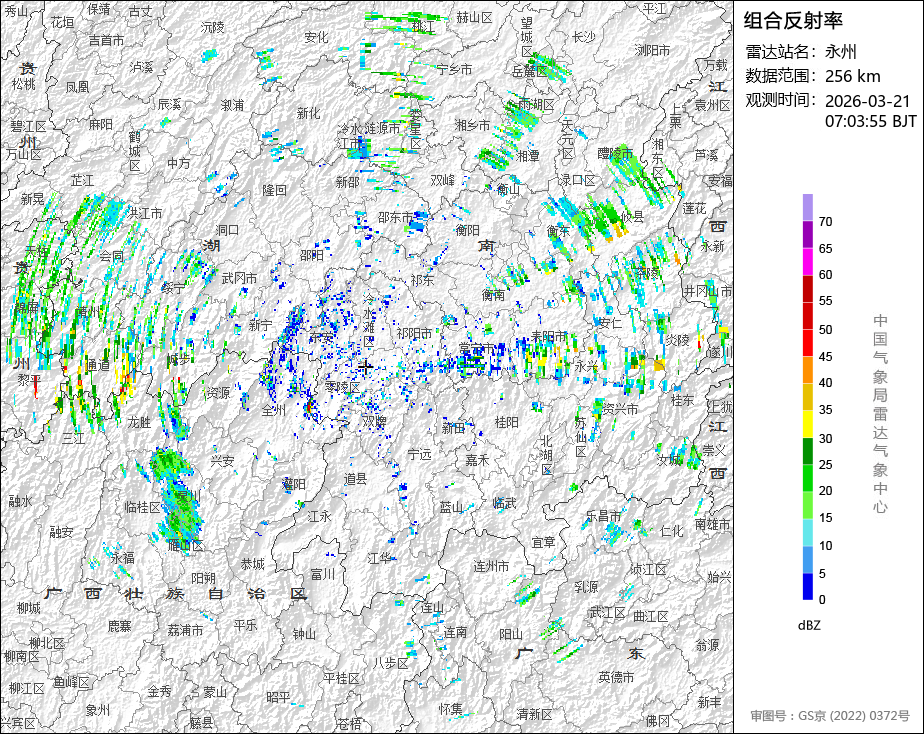This screenshot has height=734, width=924.
Task: Click the blue 0–5 dBZ legend swatch
Action: tap(808, 587)
